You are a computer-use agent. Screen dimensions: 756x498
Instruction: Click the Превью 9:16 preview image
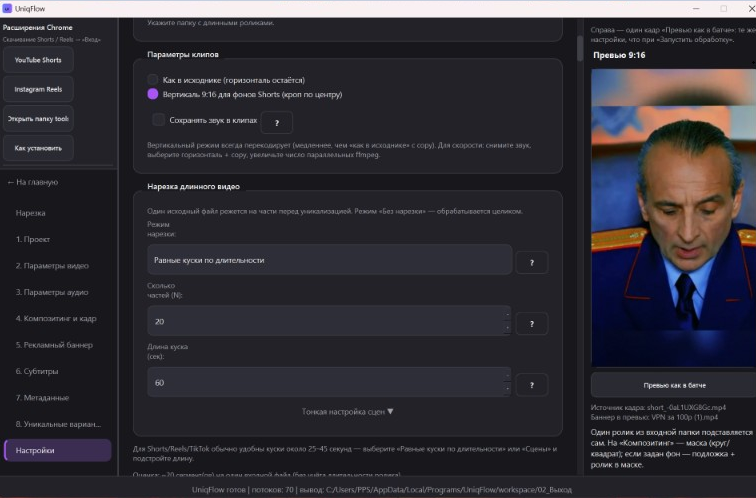point(674,218)
